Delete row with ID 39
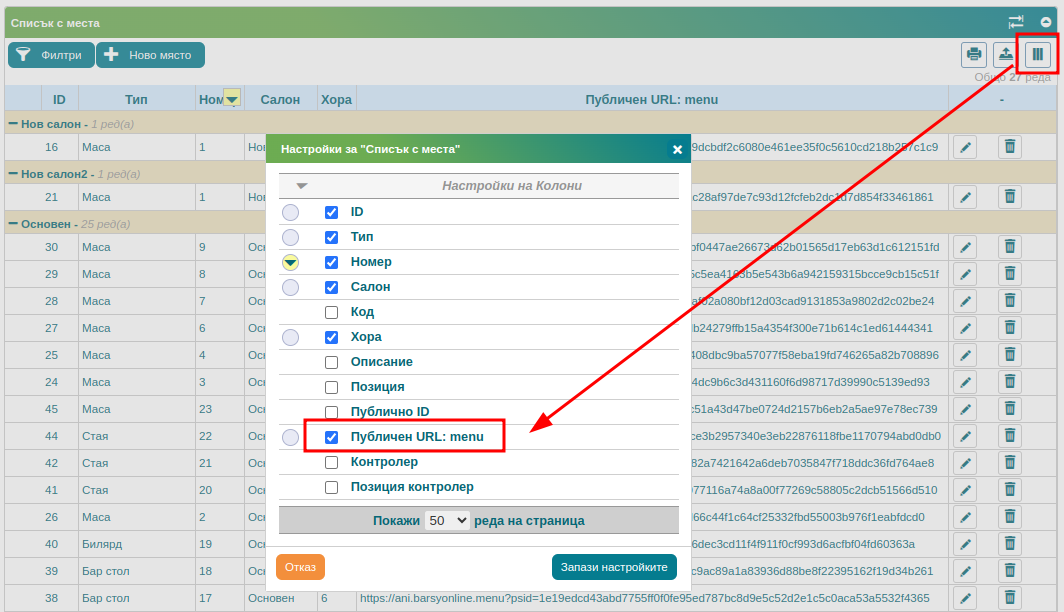This screenshot has height=612, width=1064. [1010, 571]
